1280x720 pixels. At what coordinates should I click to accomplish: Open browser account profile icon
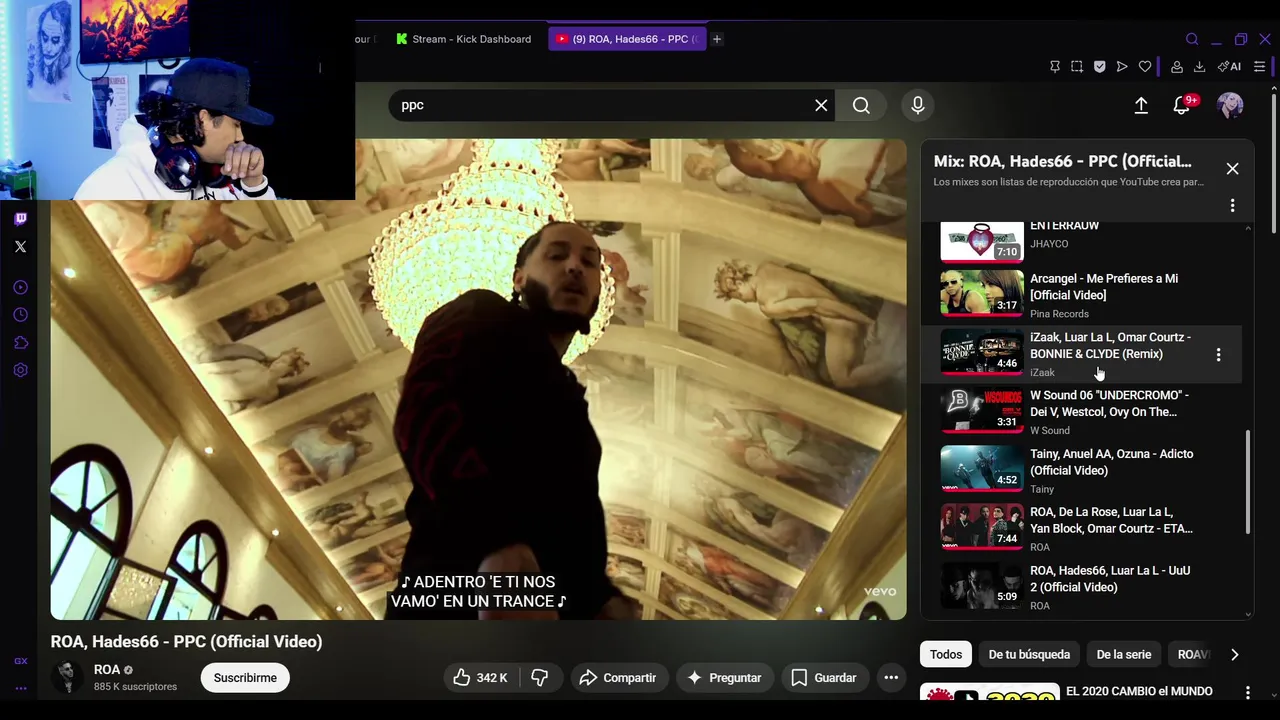pos(1177,67)
